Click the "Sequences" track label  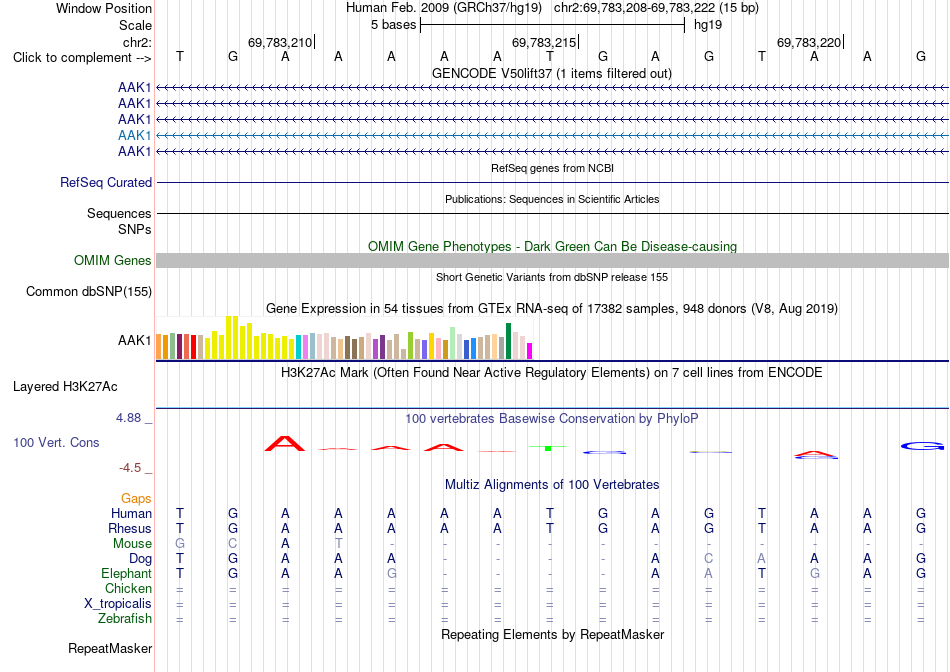click(119, 213)
